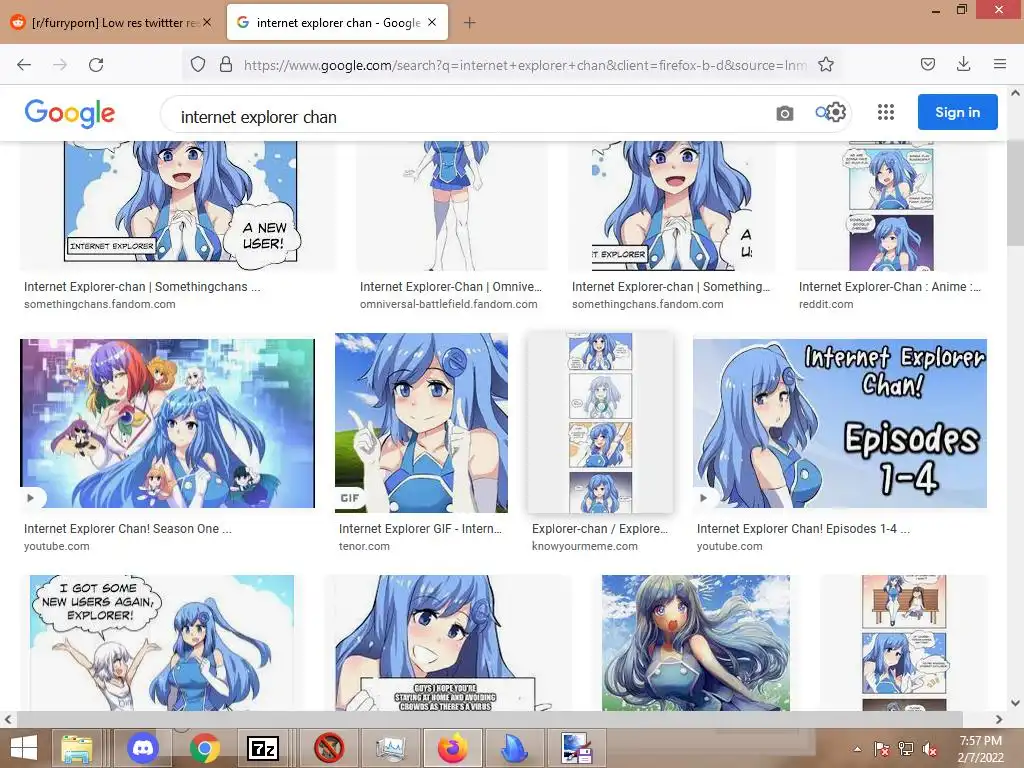The height and width of the screenshot is (768, 1024).
Task: Open the performance monitor taskbar icon
Action: [392, 748]
